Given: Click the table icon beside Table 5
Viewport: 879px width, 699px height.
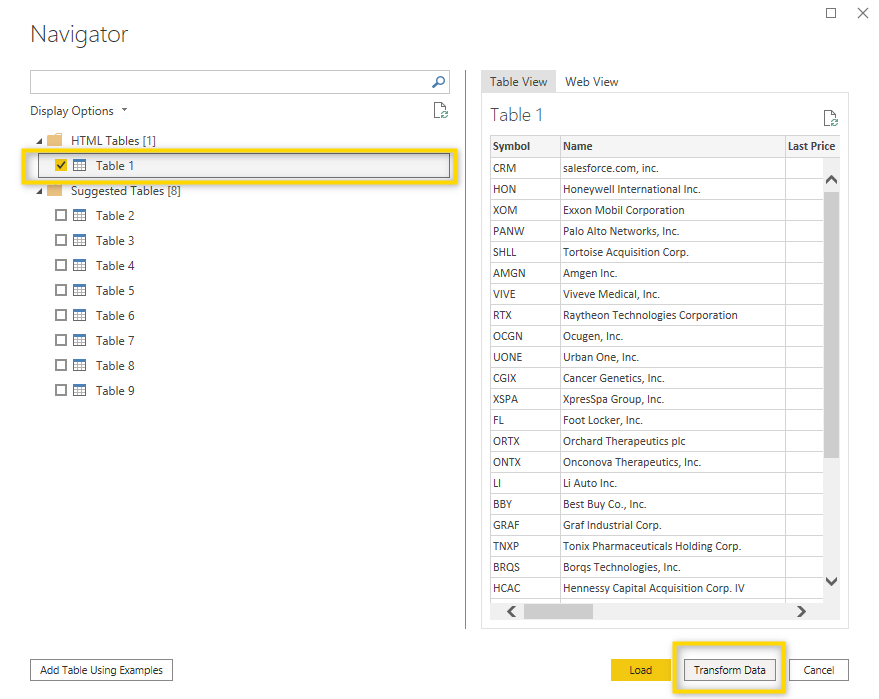Looking at the screenshot, I should [x=80, y=290].
